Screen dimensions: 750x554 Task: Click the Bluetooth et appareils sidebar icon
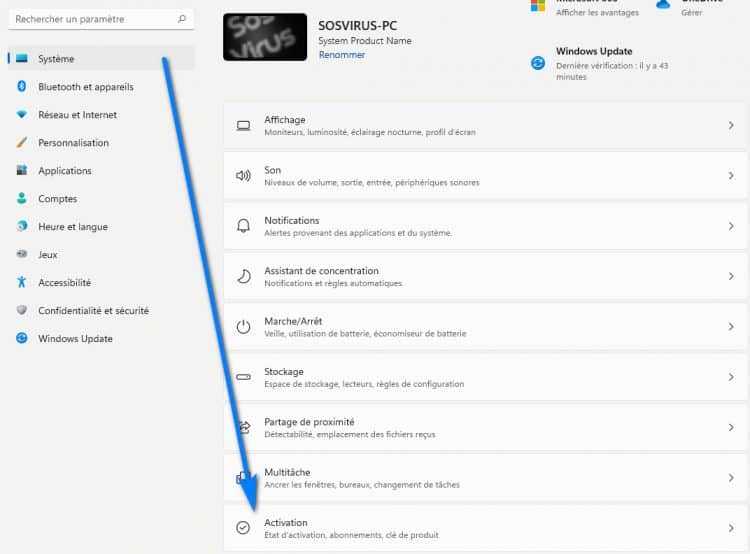pos(21,87)
